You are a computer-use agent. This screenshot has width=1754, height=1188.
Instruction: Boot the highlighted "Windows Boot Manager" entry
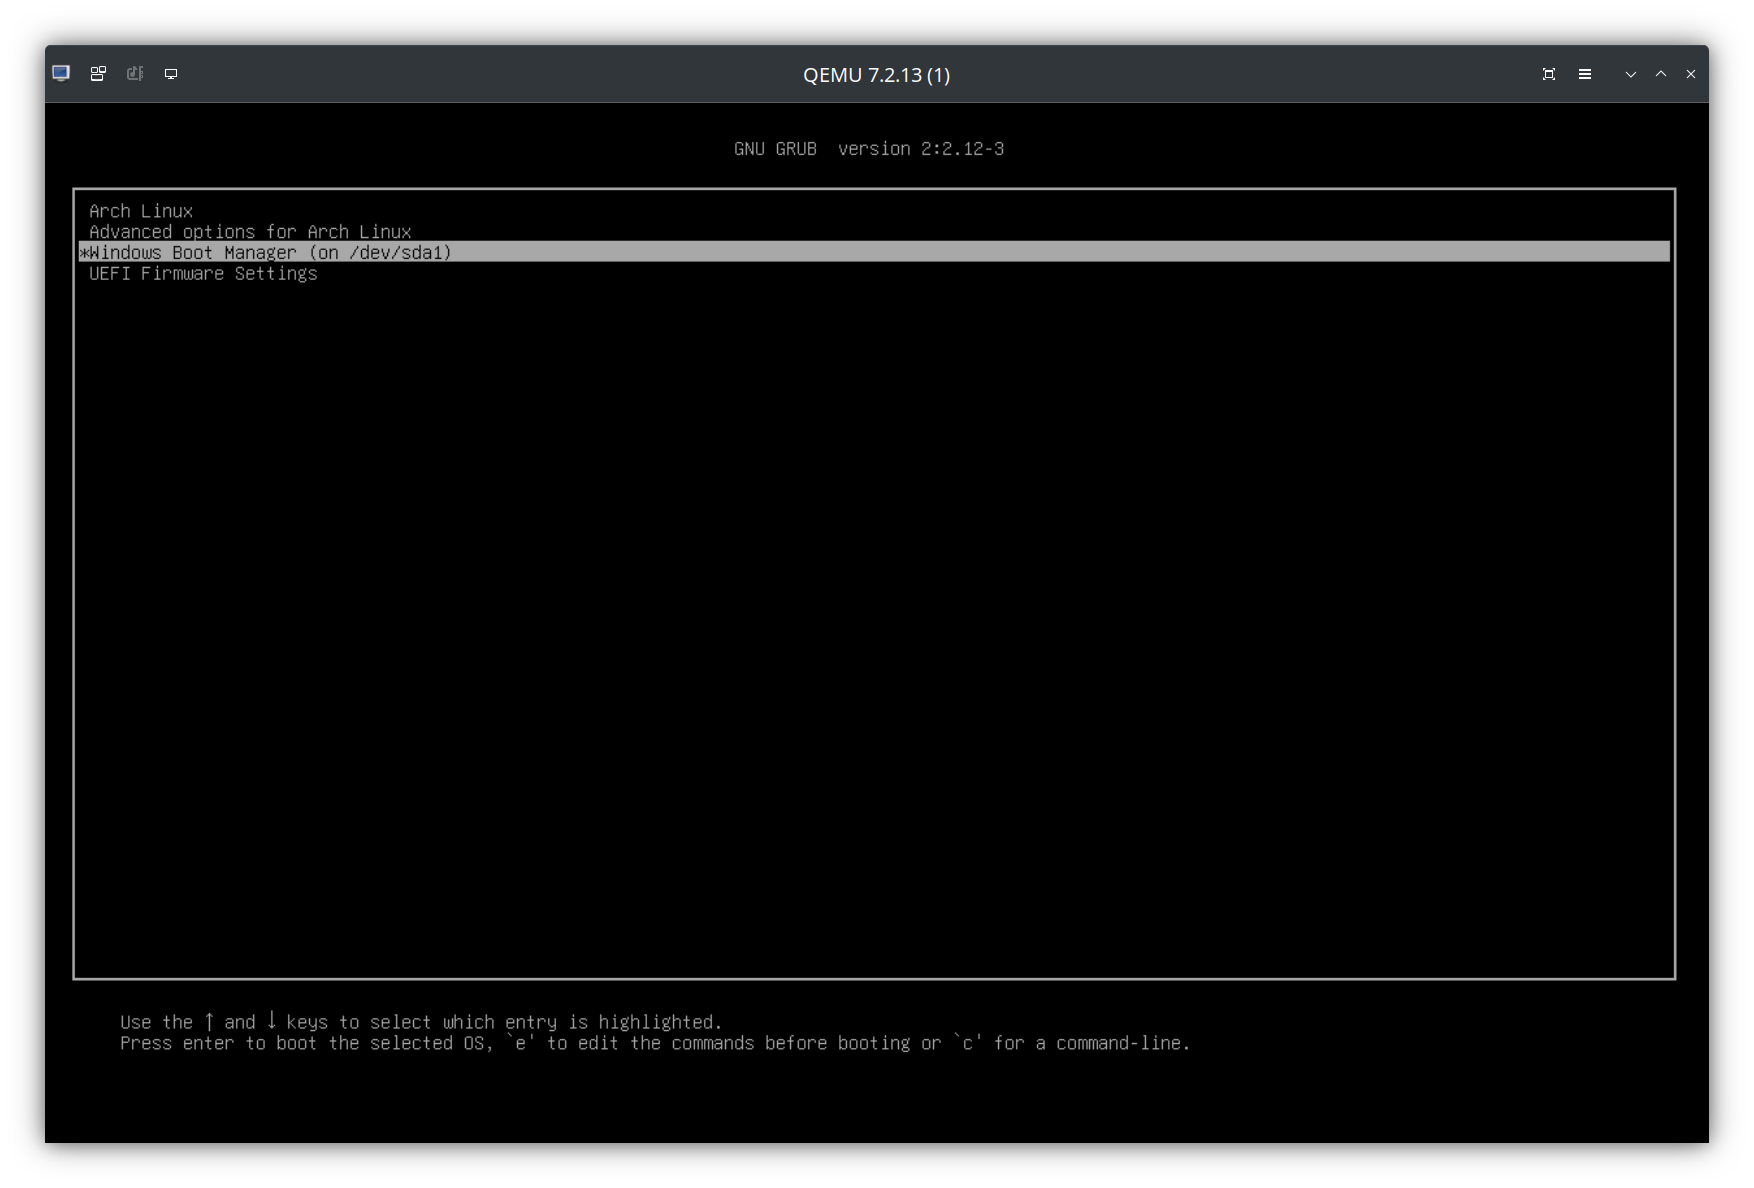[x=267, y=252]
